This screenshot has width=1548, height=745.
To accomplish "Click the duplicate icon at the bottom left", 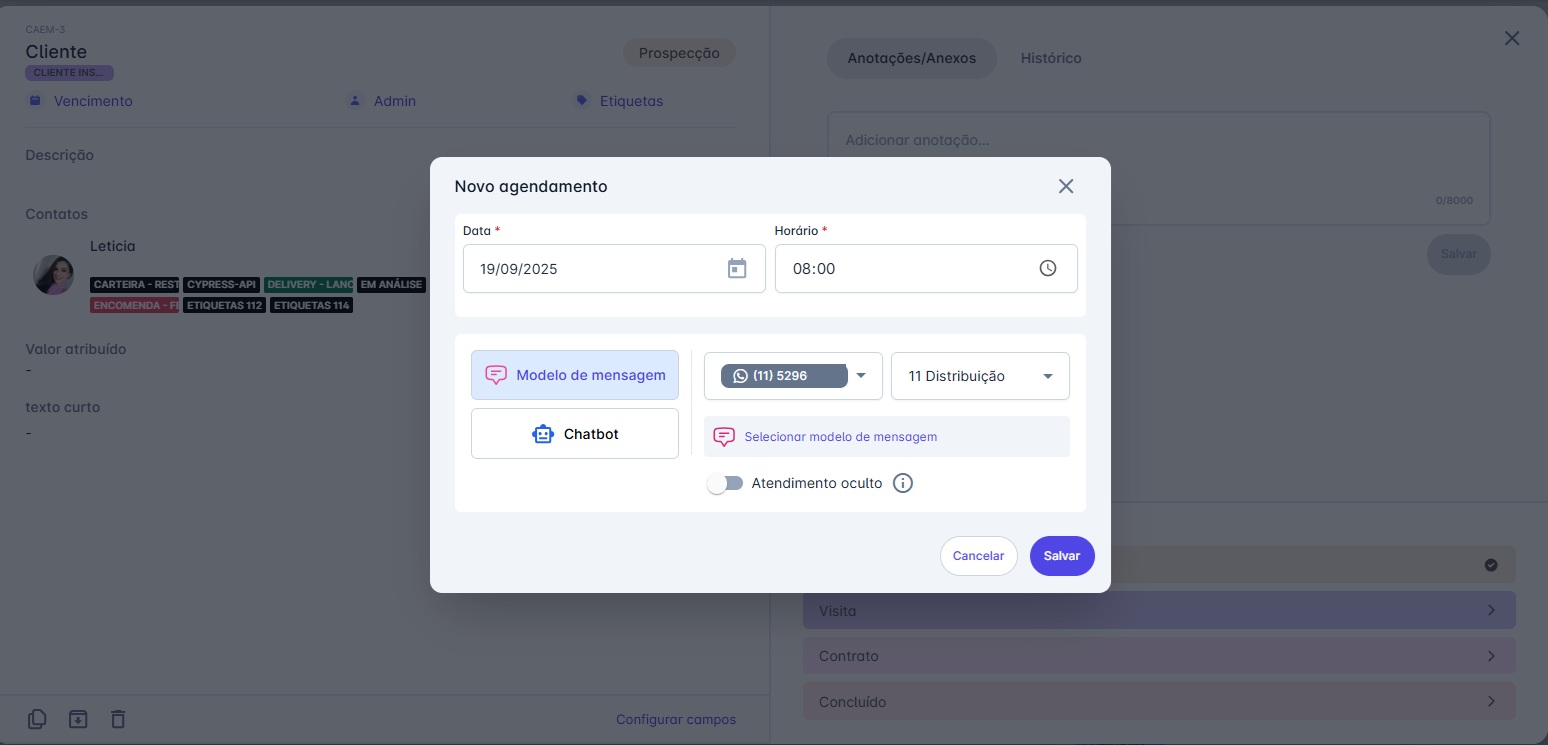I will tap(36, 719).
